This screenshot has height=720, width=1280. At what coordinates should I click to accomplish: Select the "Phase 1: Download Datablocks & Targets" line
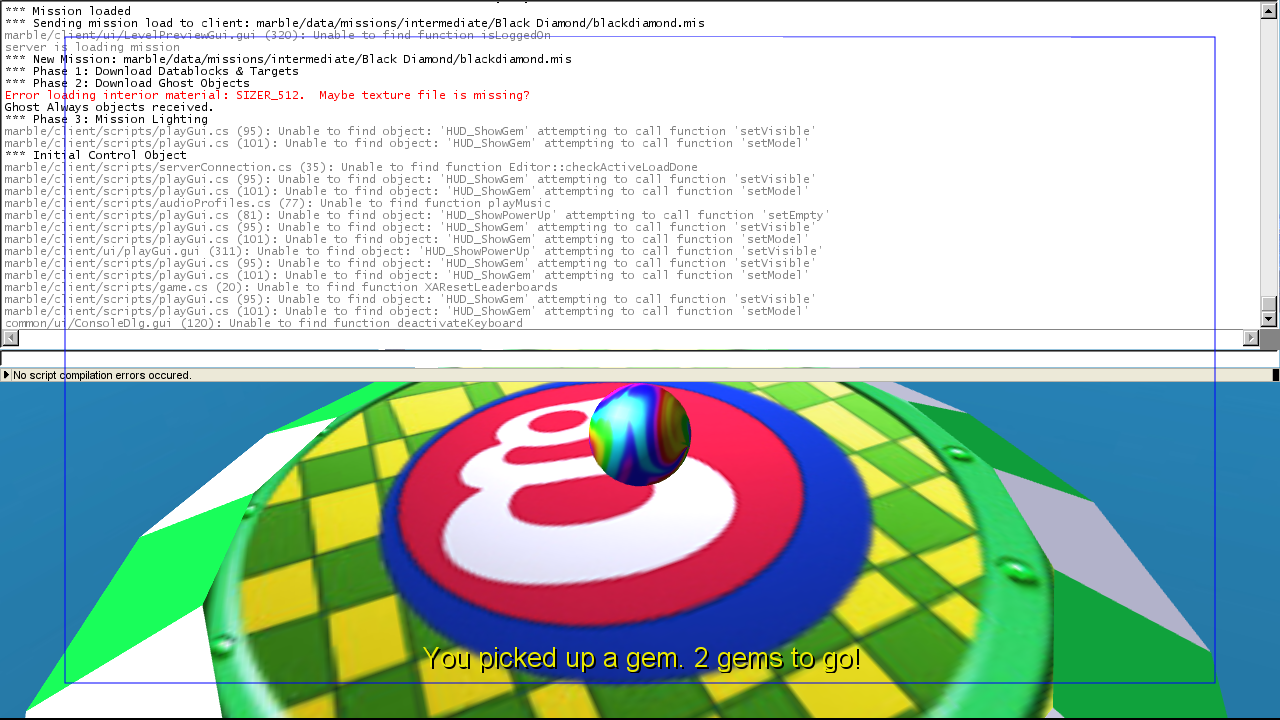[152, 71]
